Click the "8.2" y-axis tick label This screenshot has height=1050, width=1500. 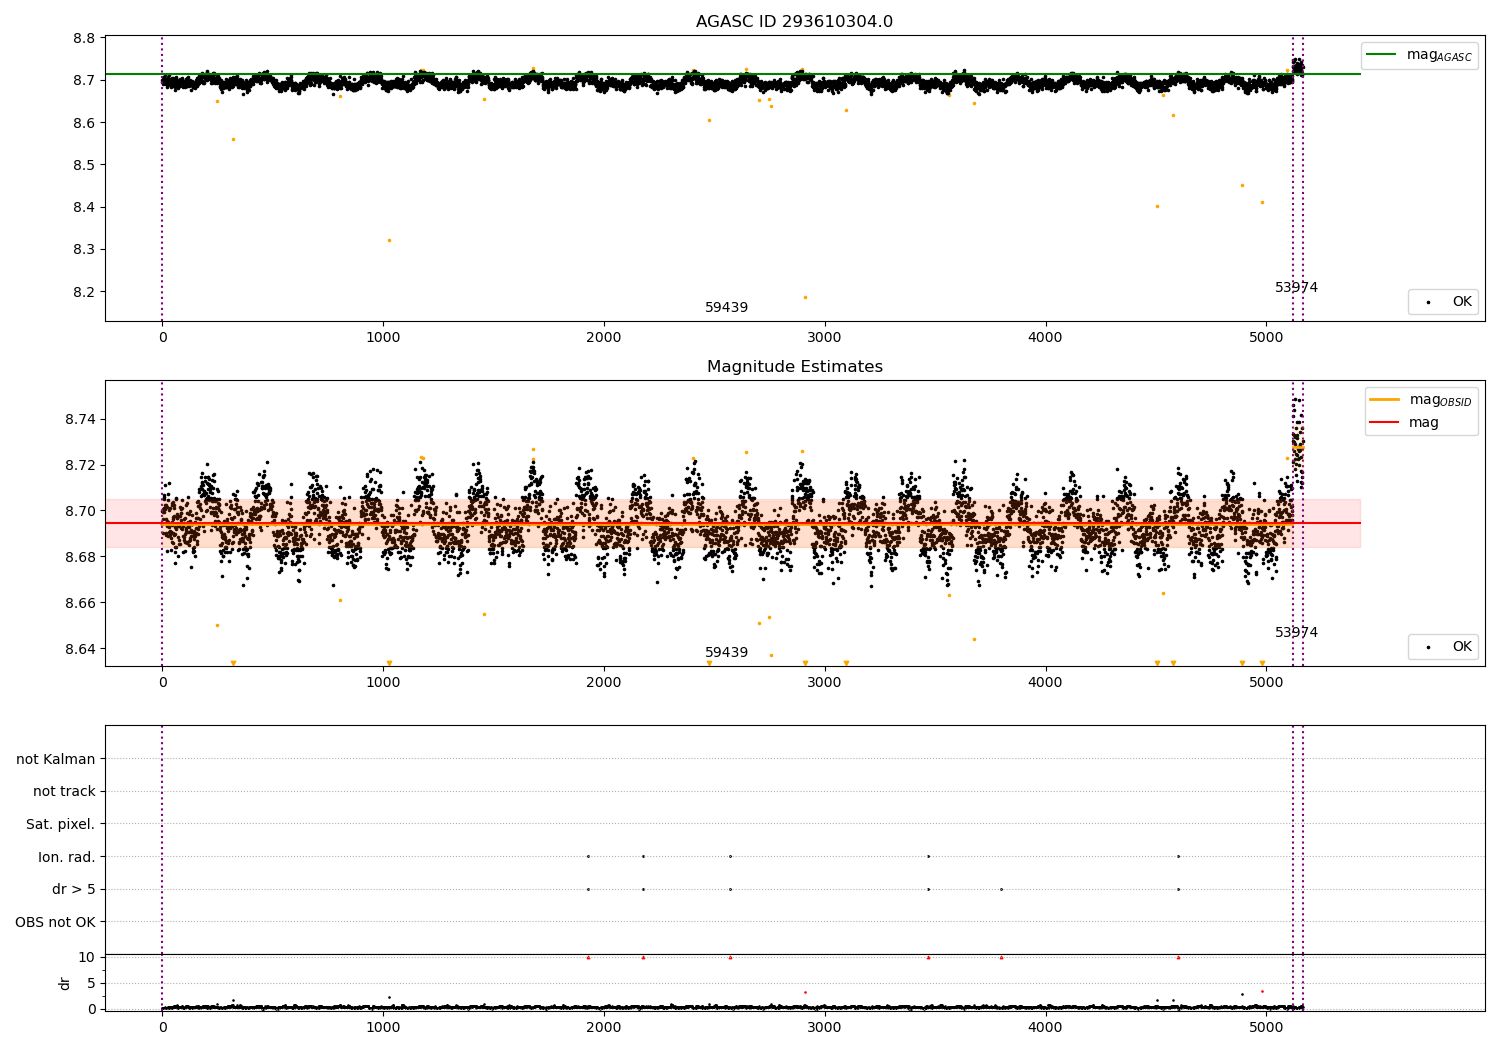[85, 292]
